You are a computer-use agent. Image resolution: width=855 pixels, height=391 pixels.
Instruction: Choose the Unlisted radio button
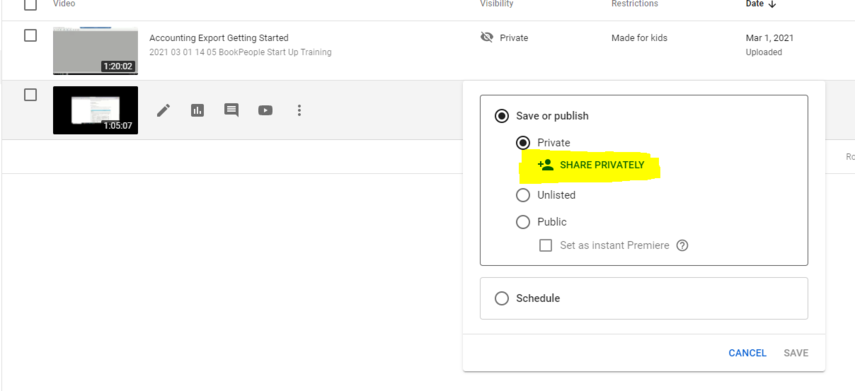coord(523,195)
